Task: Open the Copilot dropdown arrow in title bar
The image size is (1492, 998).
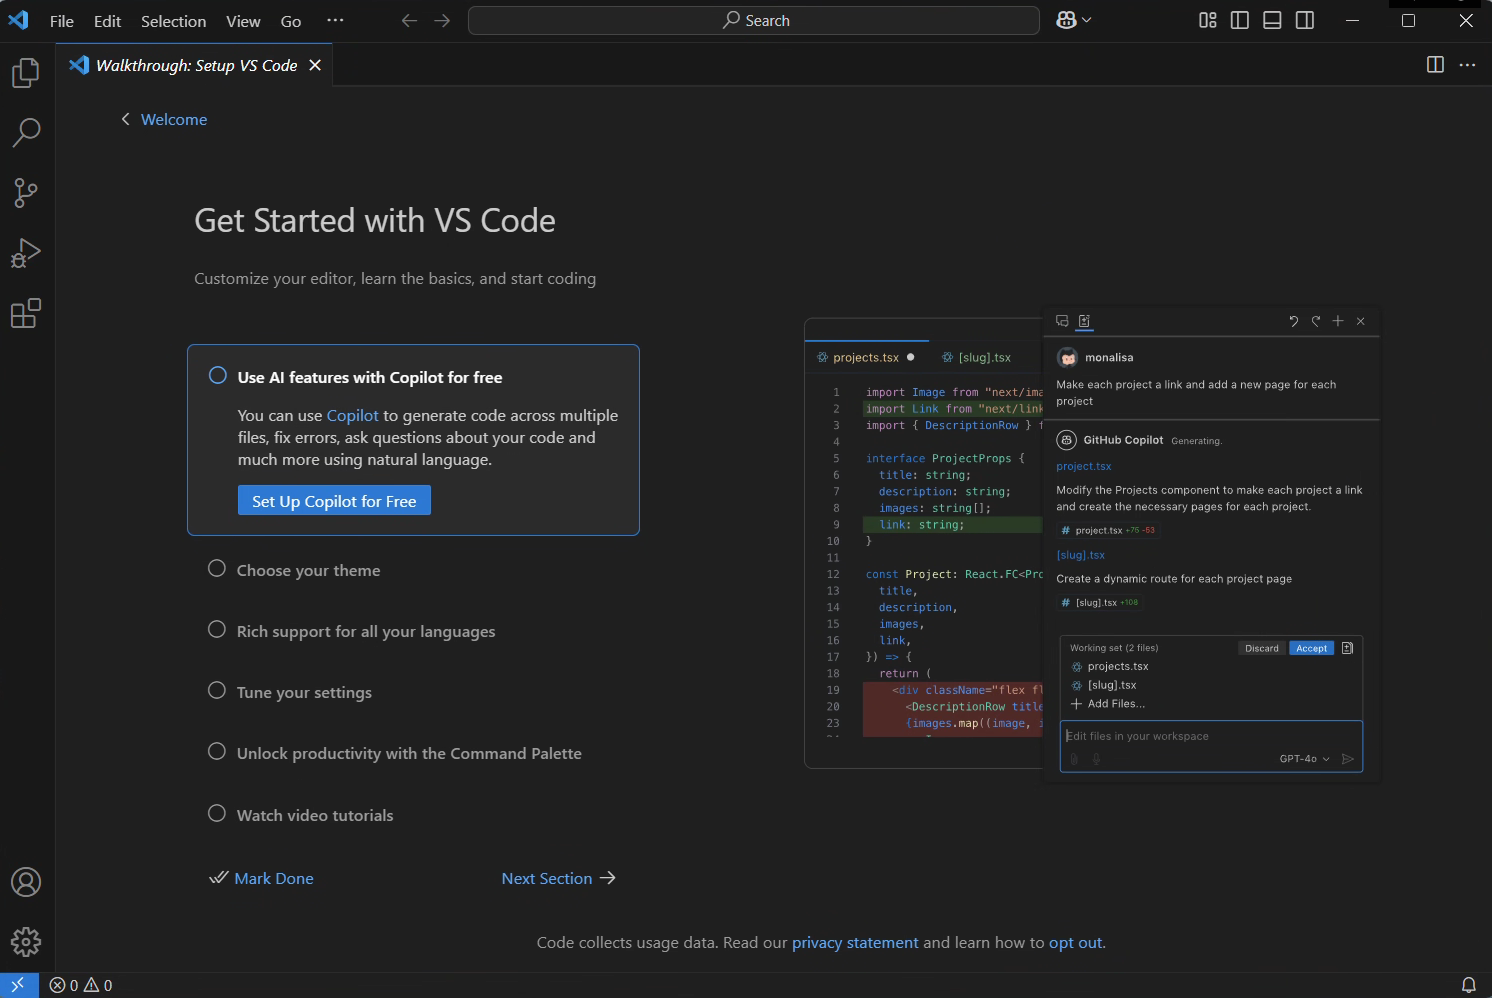Action: click(1087, 20)
